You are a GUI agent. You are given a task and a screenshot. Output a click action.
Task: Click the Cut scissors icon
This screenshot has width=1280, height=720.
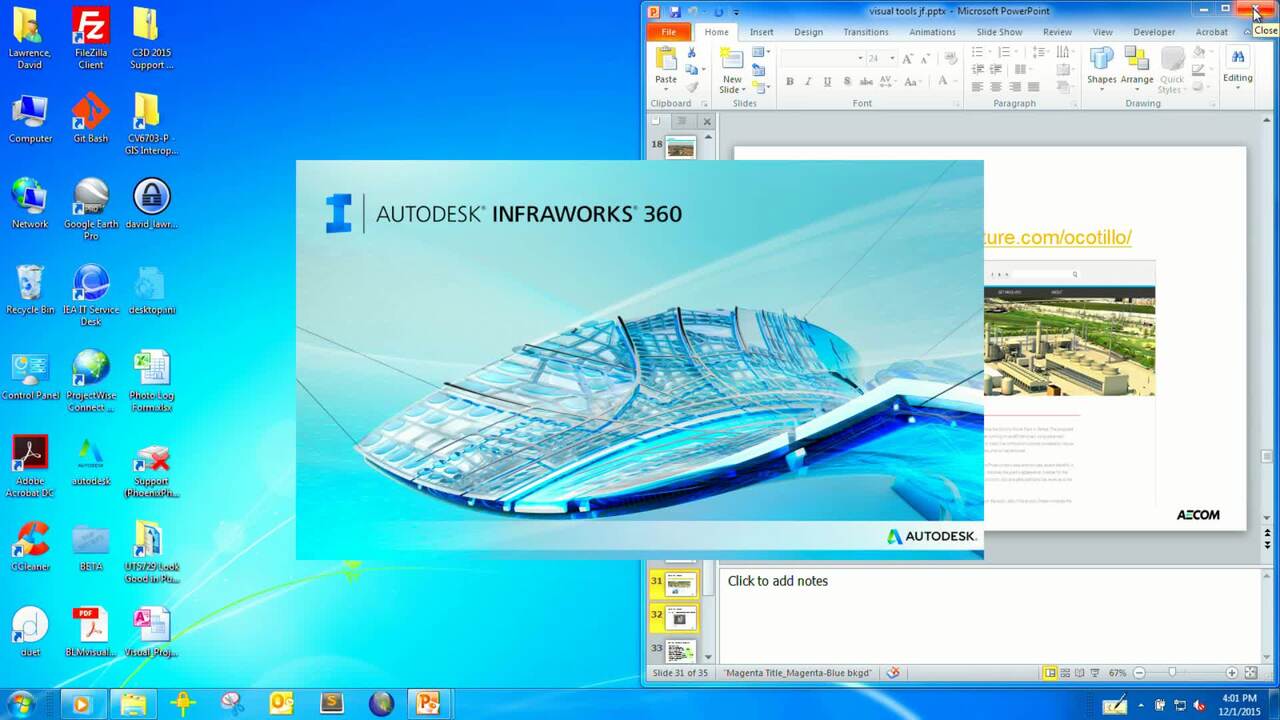[x=691, y=53]
